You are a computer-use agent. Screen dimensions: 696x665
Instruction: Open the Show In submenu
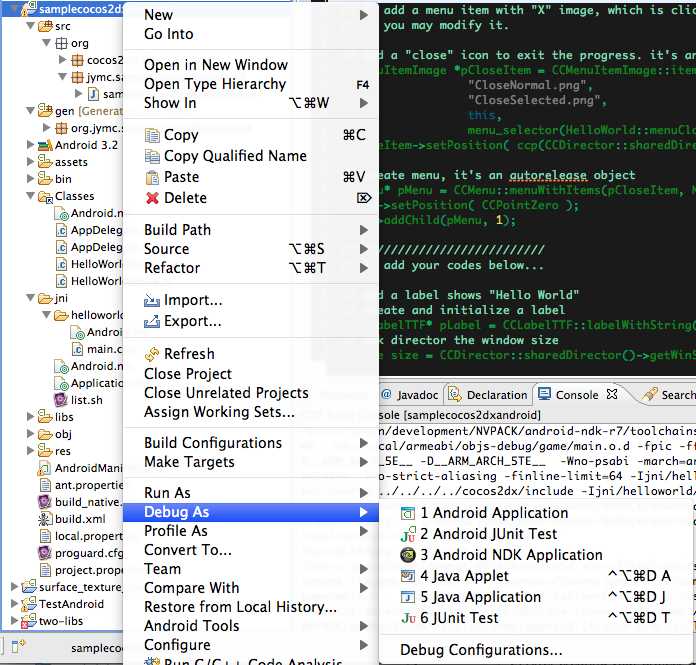[x=251, y=103]
